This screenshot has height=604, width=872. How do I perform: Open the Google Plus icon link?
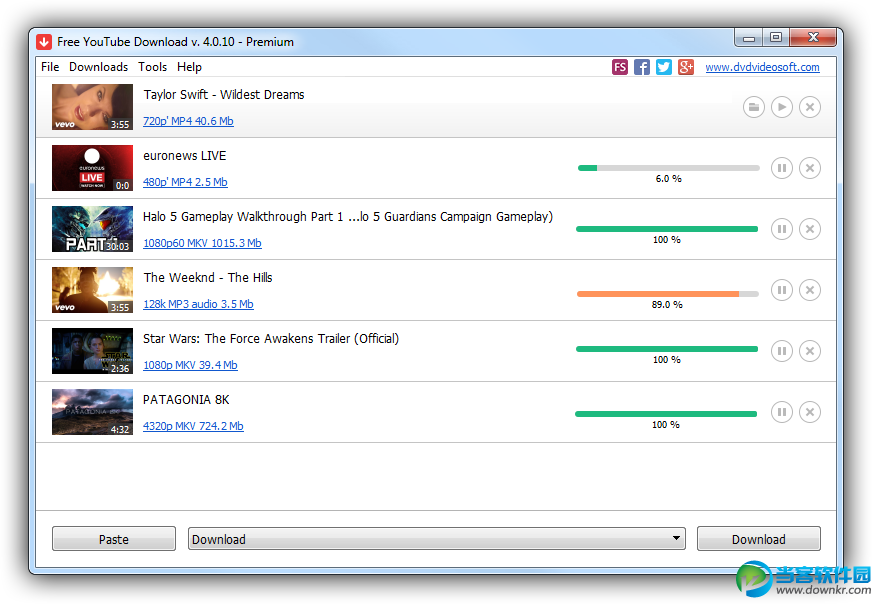[686, 67]
